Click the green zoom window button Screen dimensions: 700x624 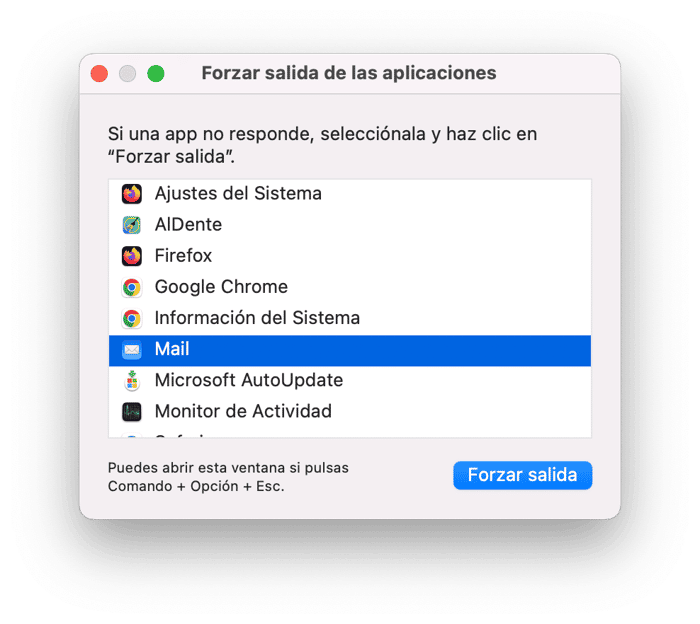pos(156,74)
